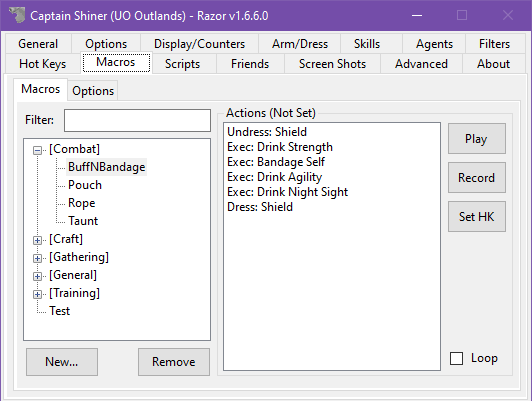Create a macro with New... button
The width and height of the screenshot is (532, 401).
pos(62,362)
